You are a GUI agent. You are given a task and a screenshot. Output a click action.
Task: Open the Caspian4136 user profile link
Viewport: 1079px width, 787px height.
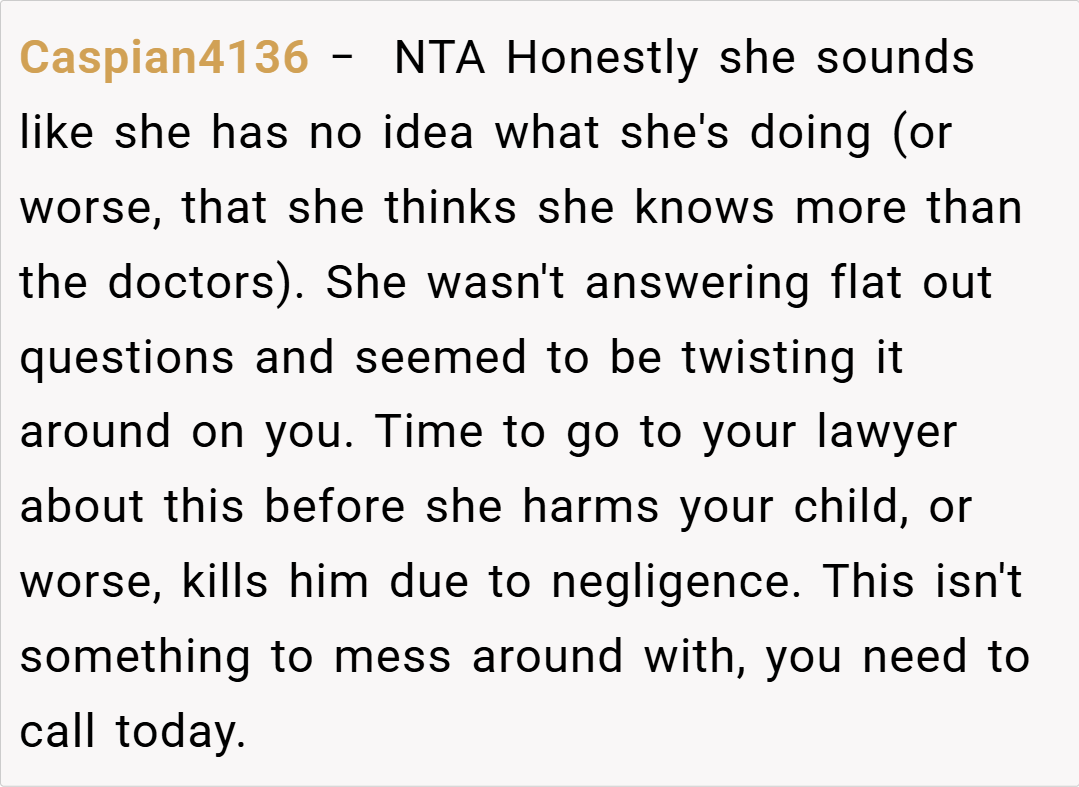pyautogui.click(x=164, y=58)
